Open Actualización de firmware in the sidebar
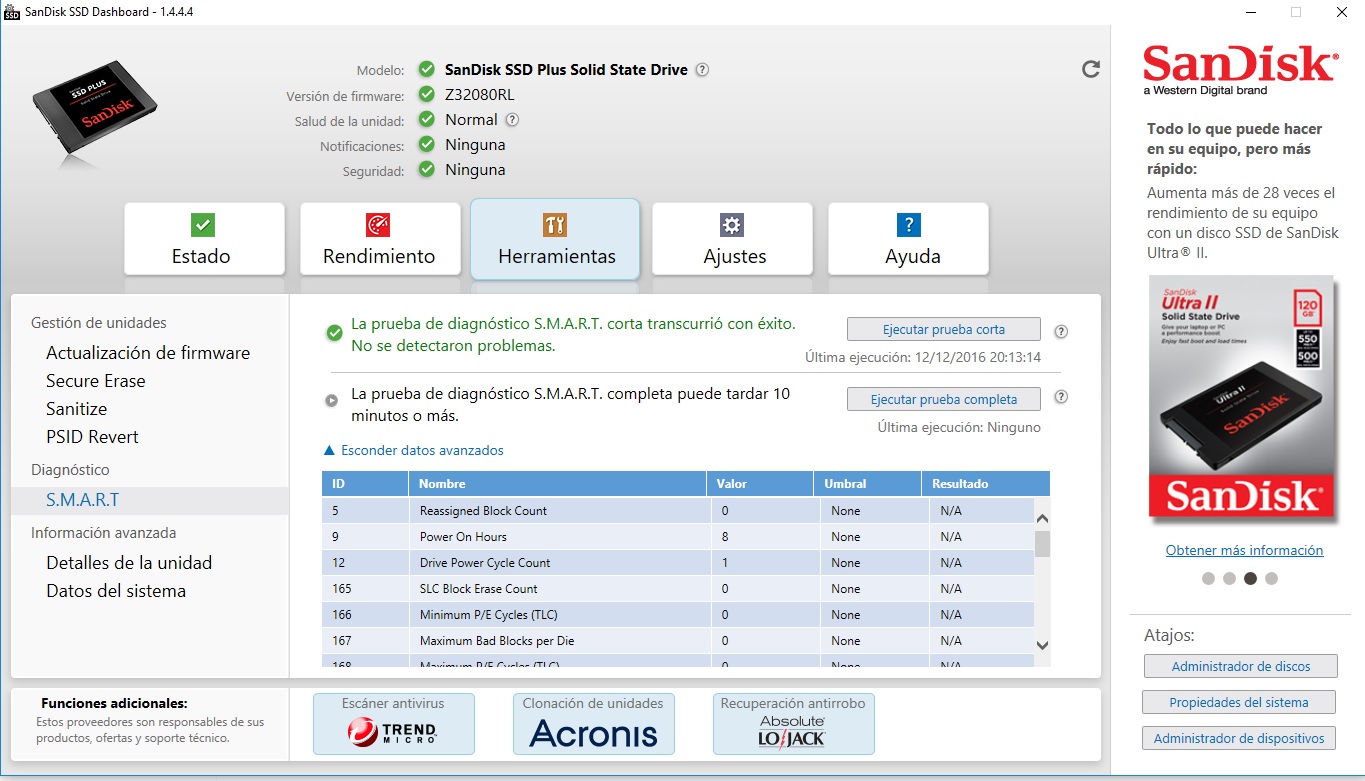 point(148,353)
